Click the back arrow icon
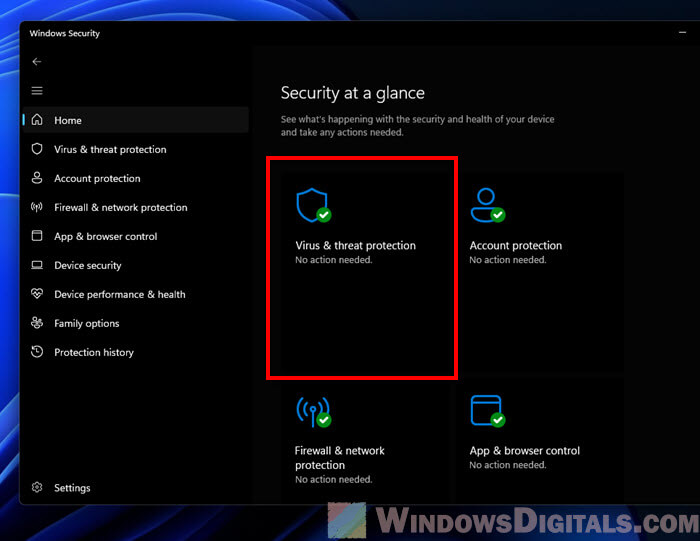The image size is (700, 541). pyautogui.click(x=37, y=62)
